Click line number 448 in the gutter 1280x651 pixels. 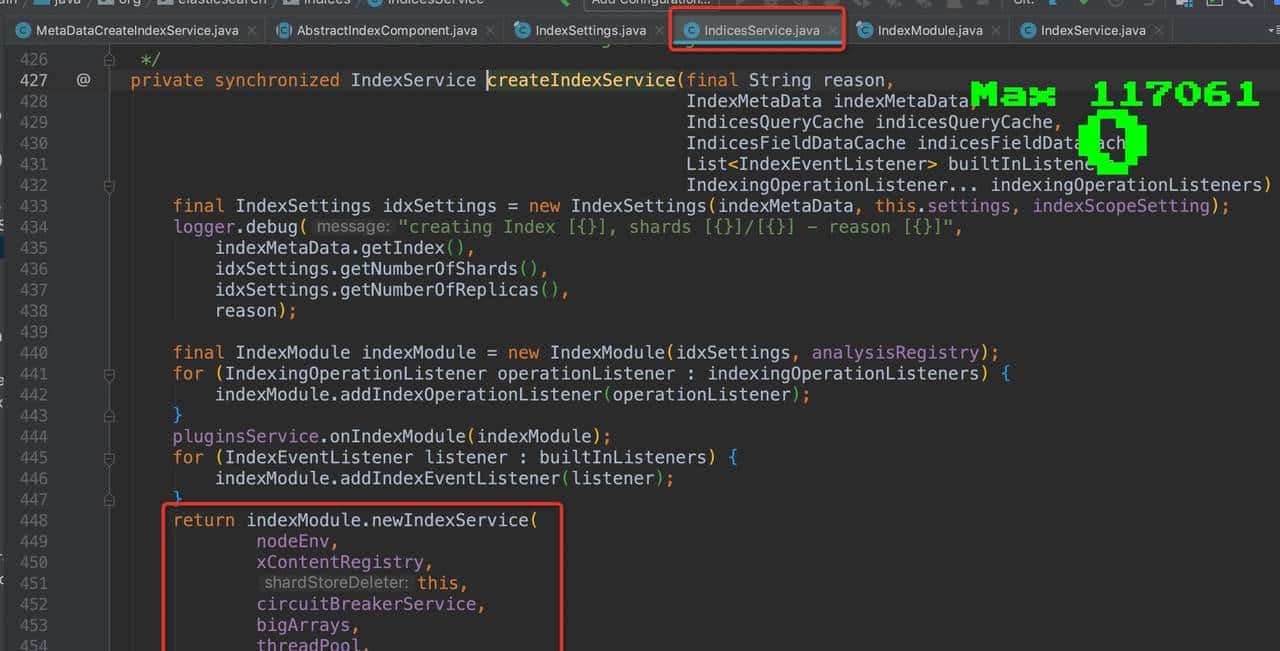coord(33,521)
